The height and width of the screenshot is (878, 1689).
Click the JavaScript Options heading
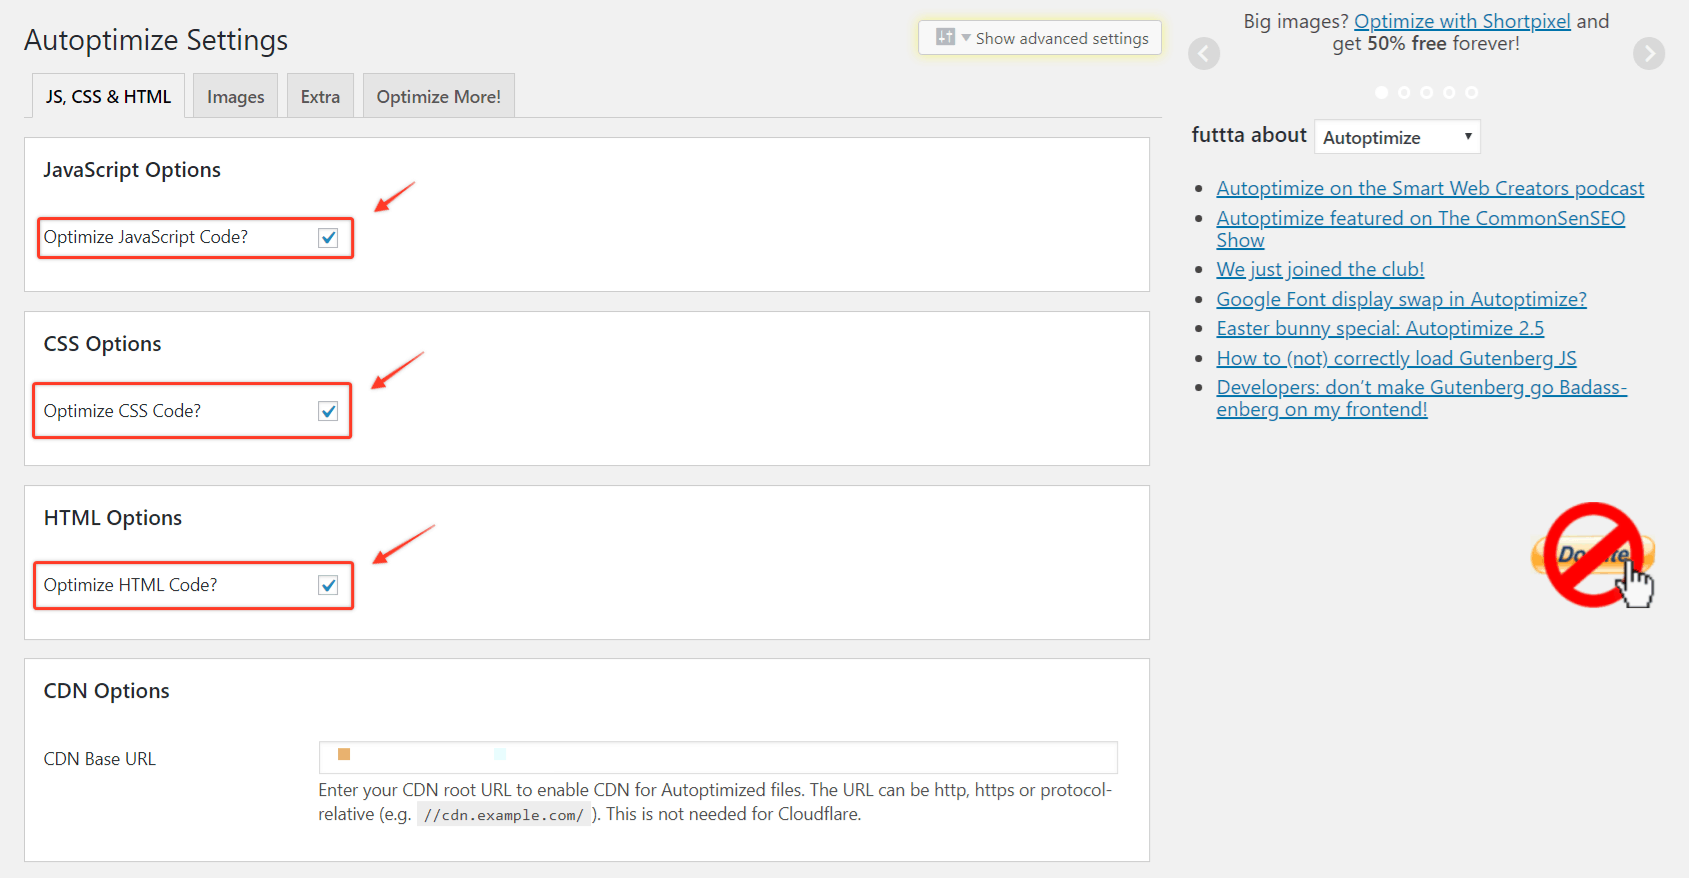(132, 170)
